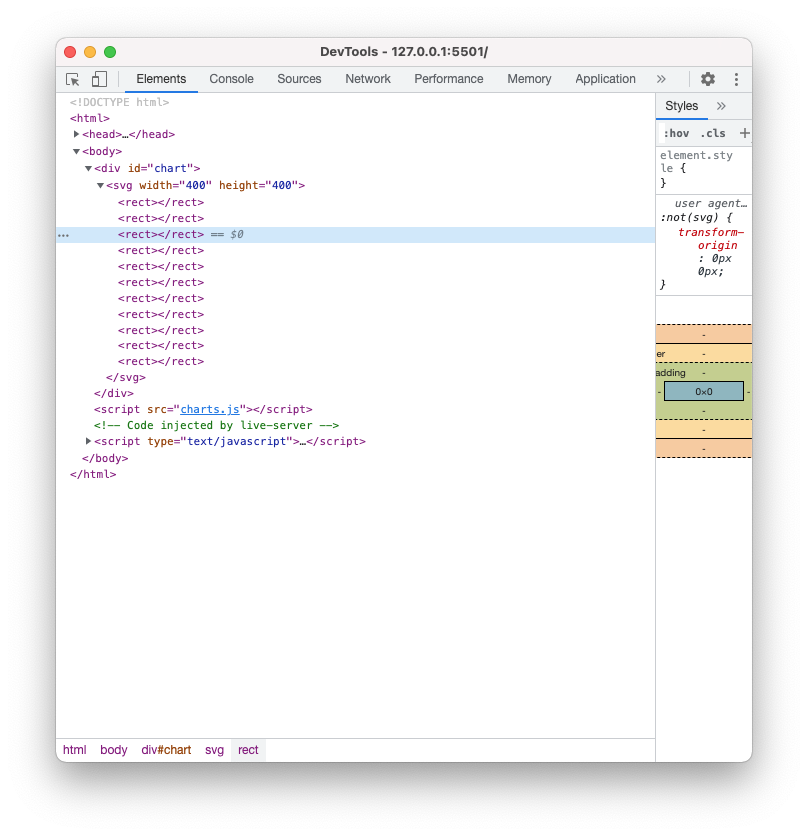Screen dimensions: 808x836
Task: Toggle the :hov element state panel
Action: click(x=676, y=133)
